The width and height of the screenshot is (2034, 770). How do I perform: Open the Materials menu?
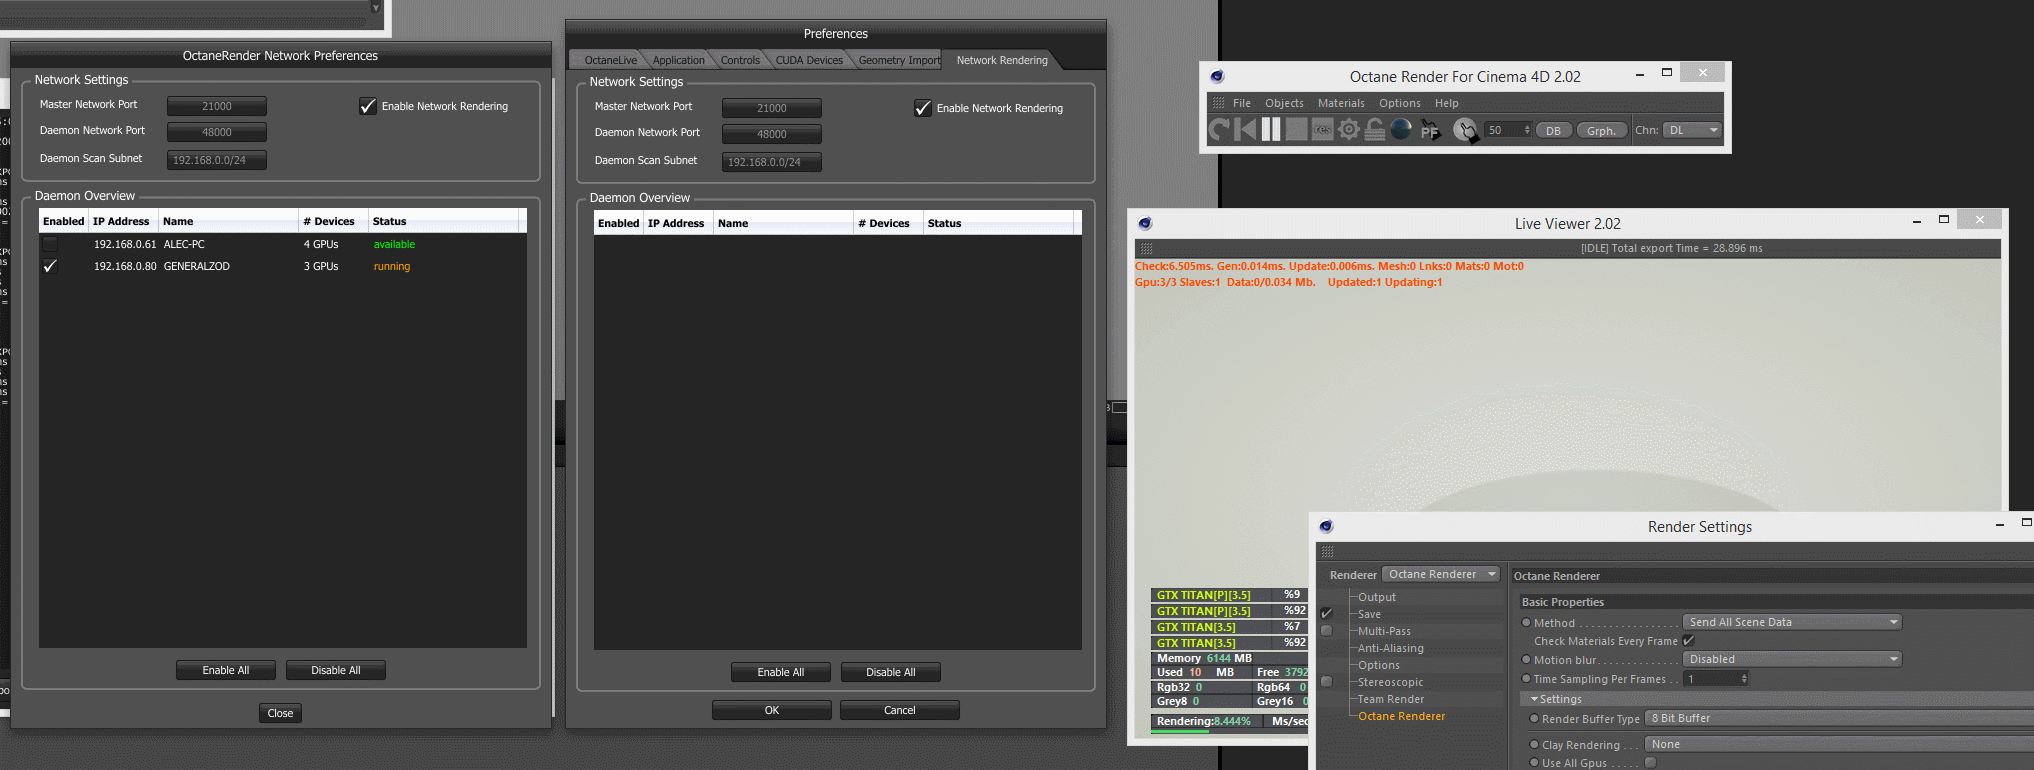pyautogui.click(x=1341, y=103)
